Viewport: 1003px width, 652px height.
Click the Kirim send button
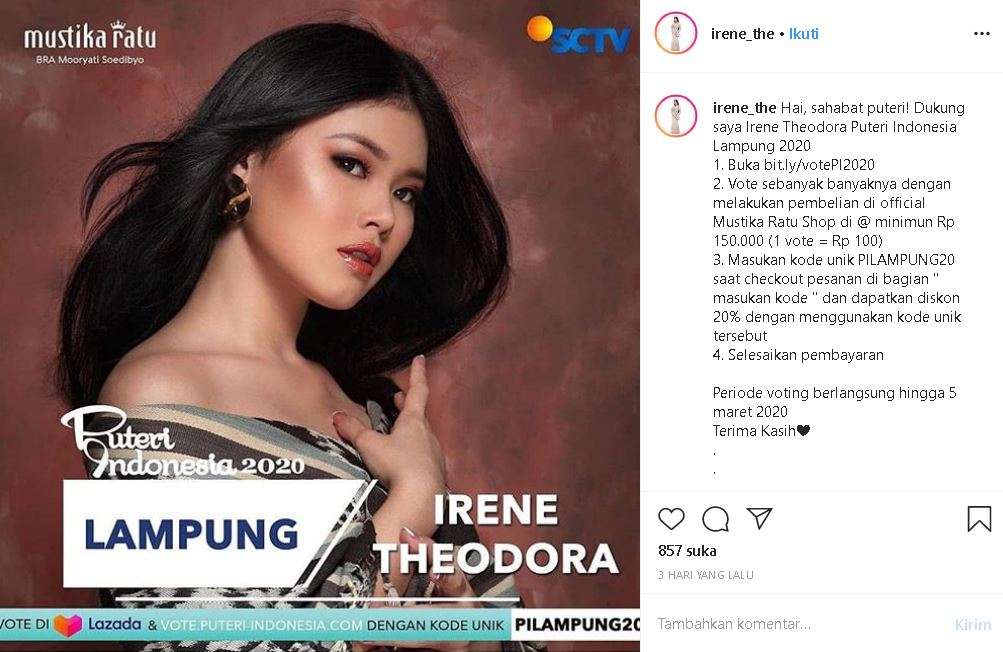tap(972, 624)
